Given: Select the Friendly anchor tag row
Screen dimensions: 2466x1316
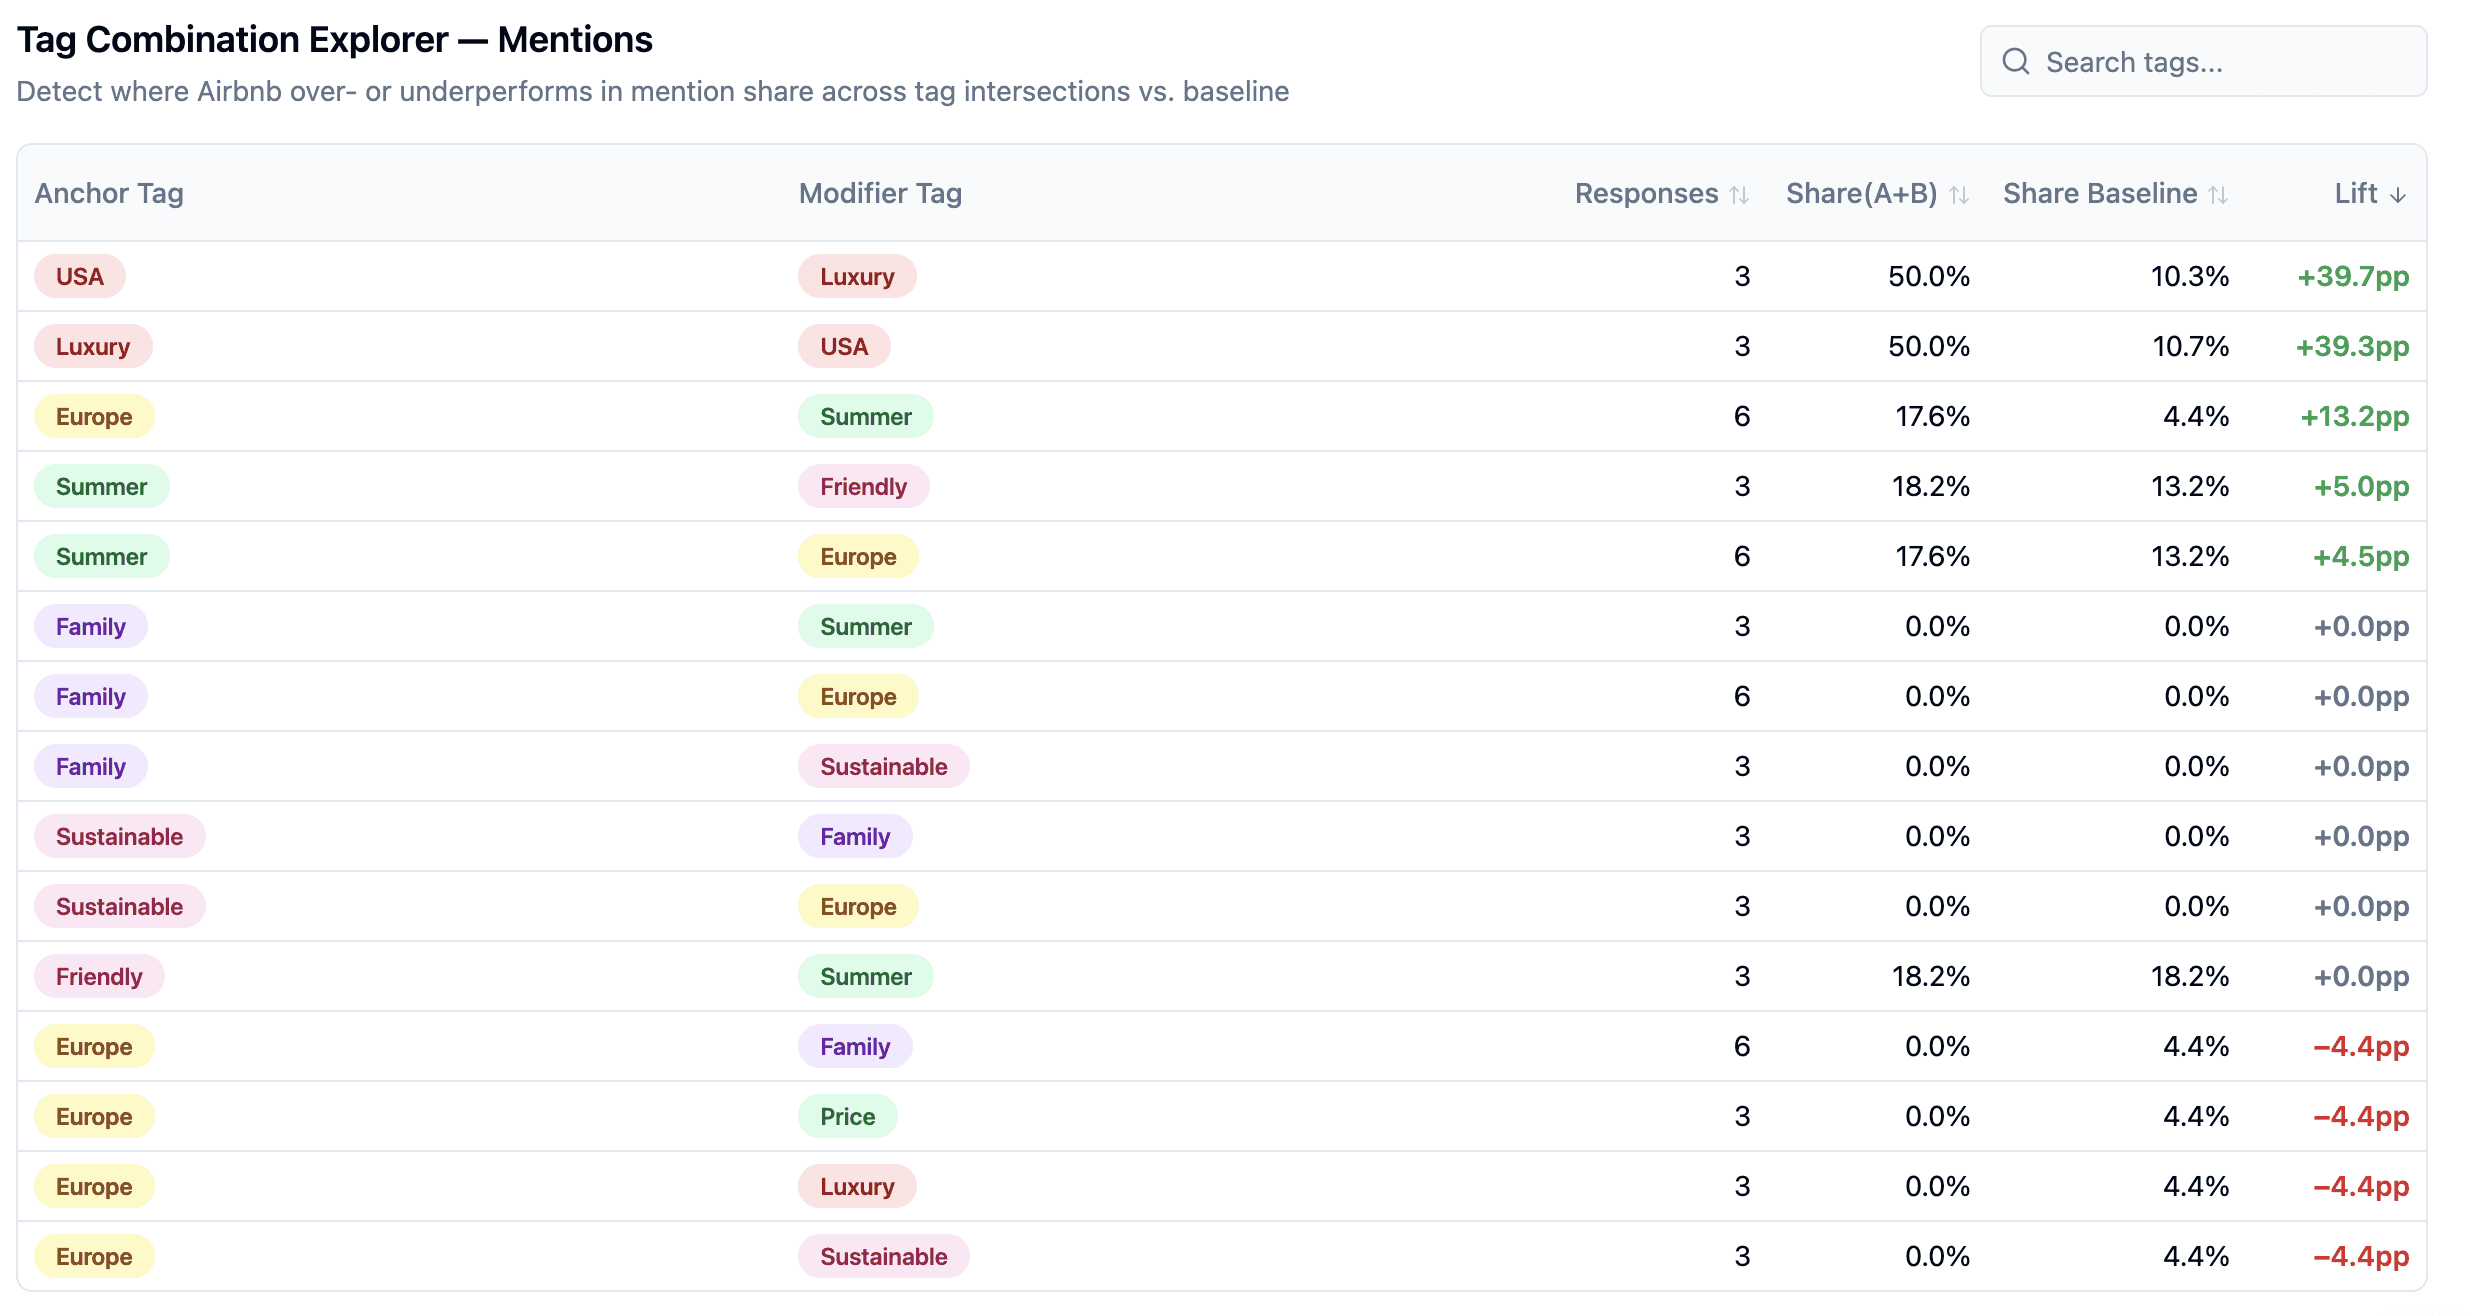Looking at the screenshot, I should [x=99, y=976].
